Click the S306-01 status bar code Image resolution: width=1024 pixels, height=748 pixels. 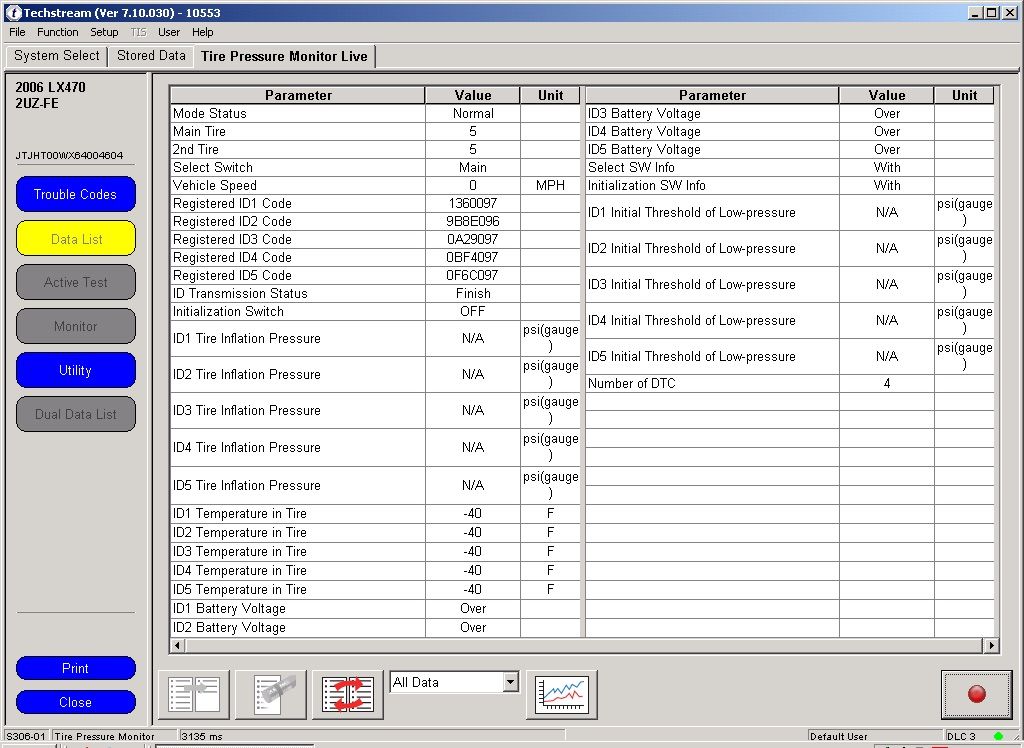(25, 736)
